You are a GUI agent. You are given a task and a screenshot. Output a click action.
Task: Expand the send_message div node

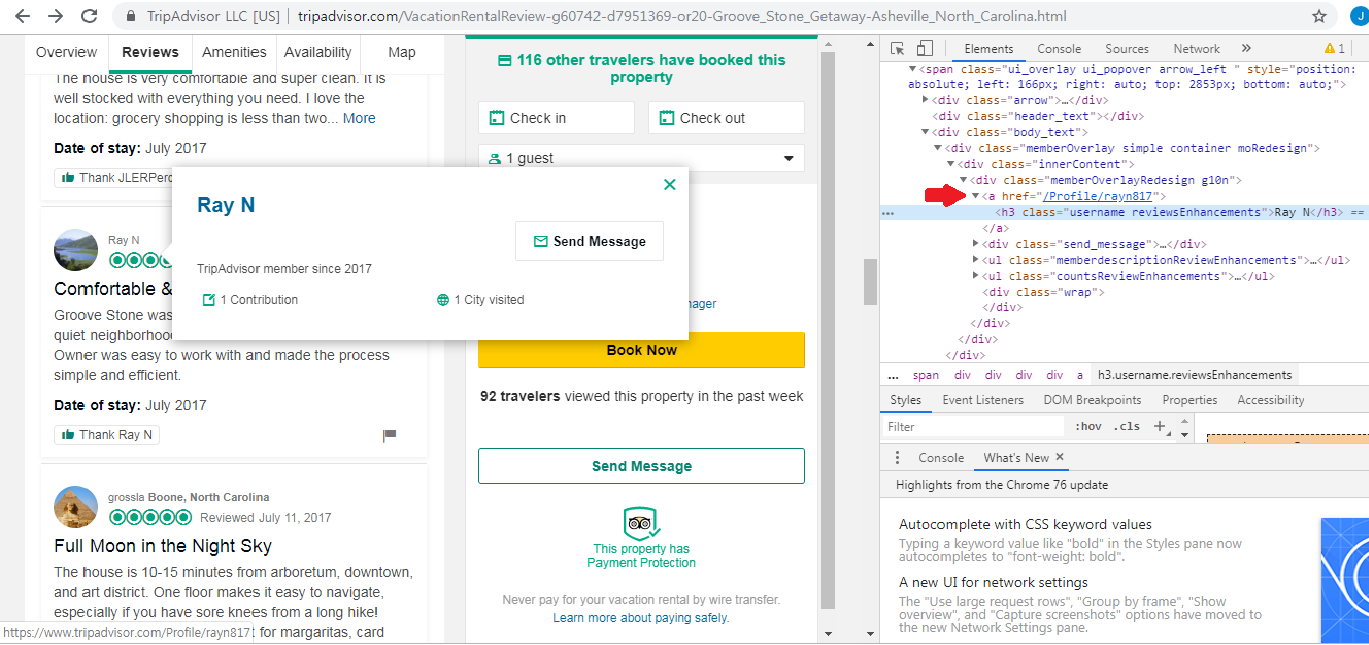click(x=976, y=244)
